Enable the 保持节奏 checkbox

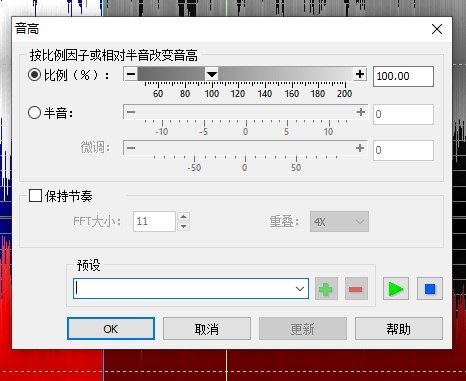click(x=35, y=196)
